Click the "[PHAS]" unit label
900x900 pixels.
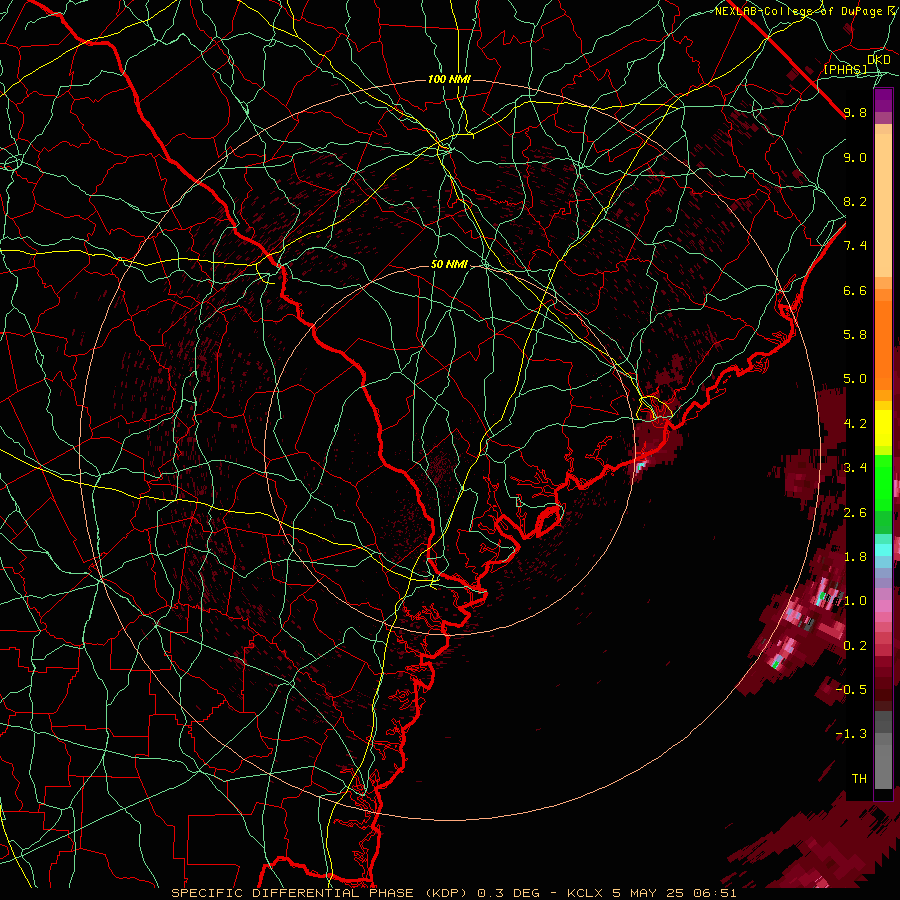845,69
